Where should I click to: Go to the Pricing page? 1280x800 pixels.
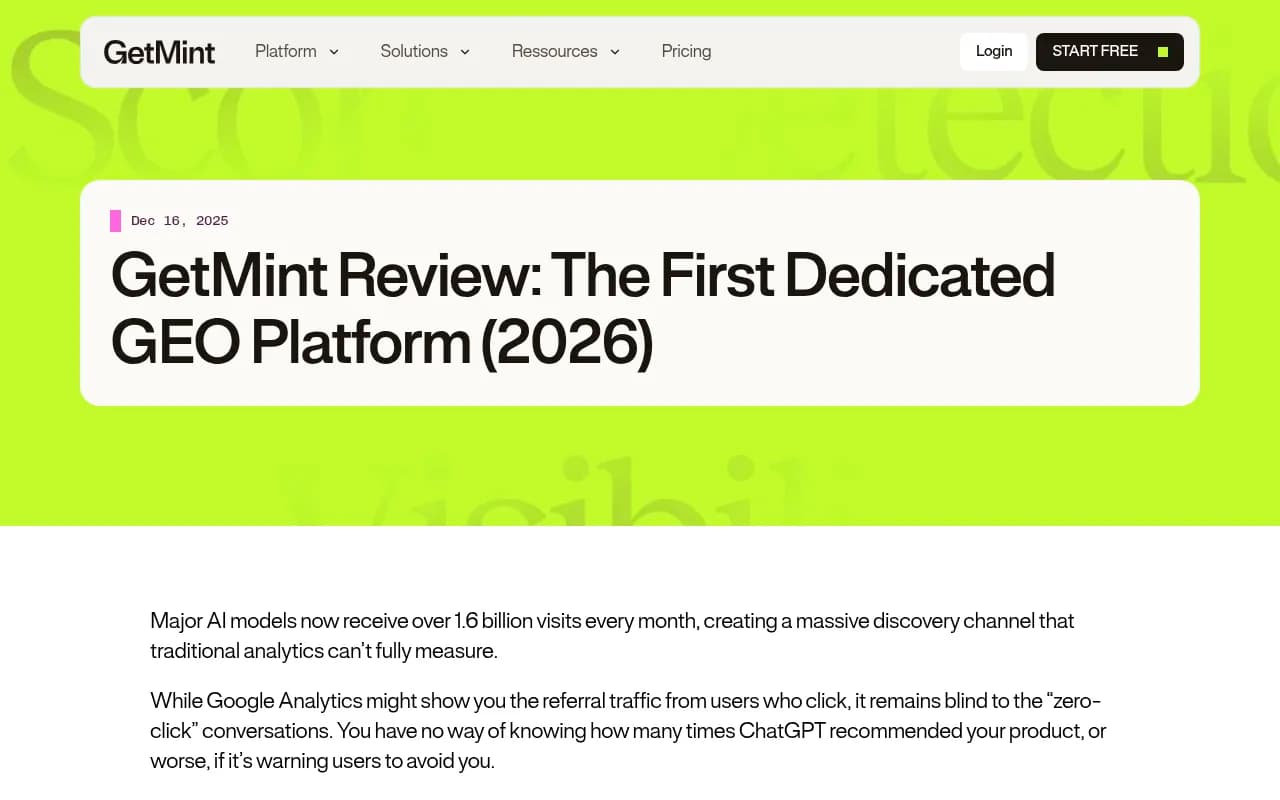pyautogui.click(x=686, y=51)
